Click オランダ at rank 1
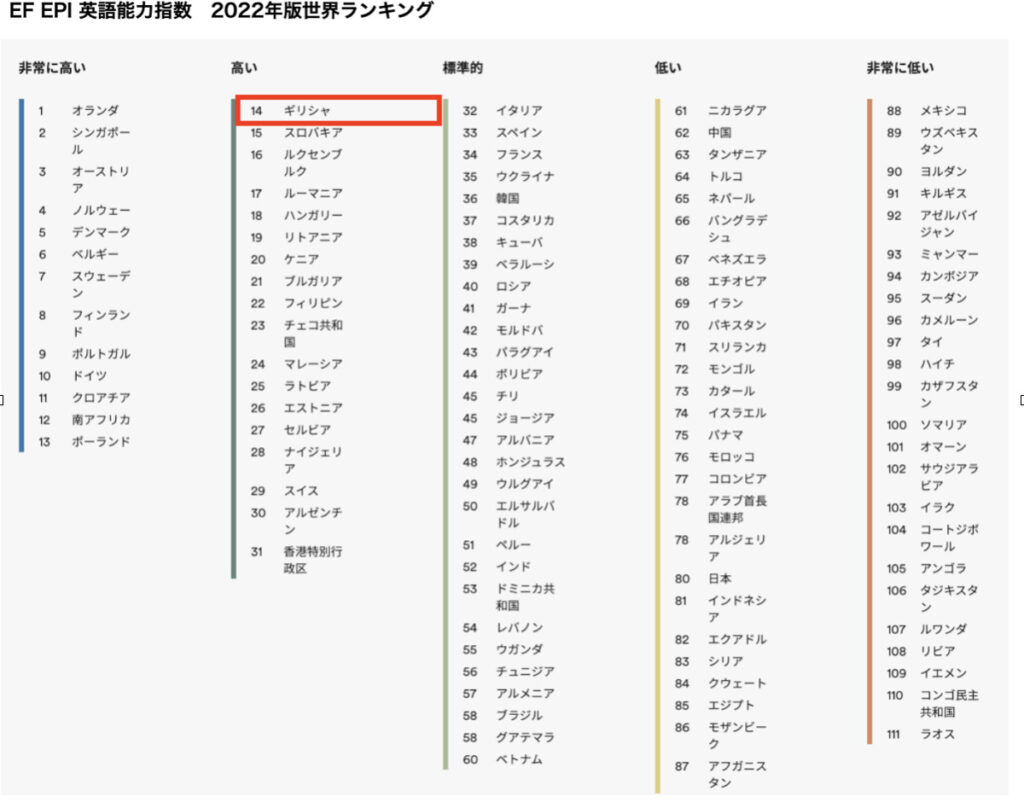This screenshot has width=1024, height=802. click(x=95, y=111)
